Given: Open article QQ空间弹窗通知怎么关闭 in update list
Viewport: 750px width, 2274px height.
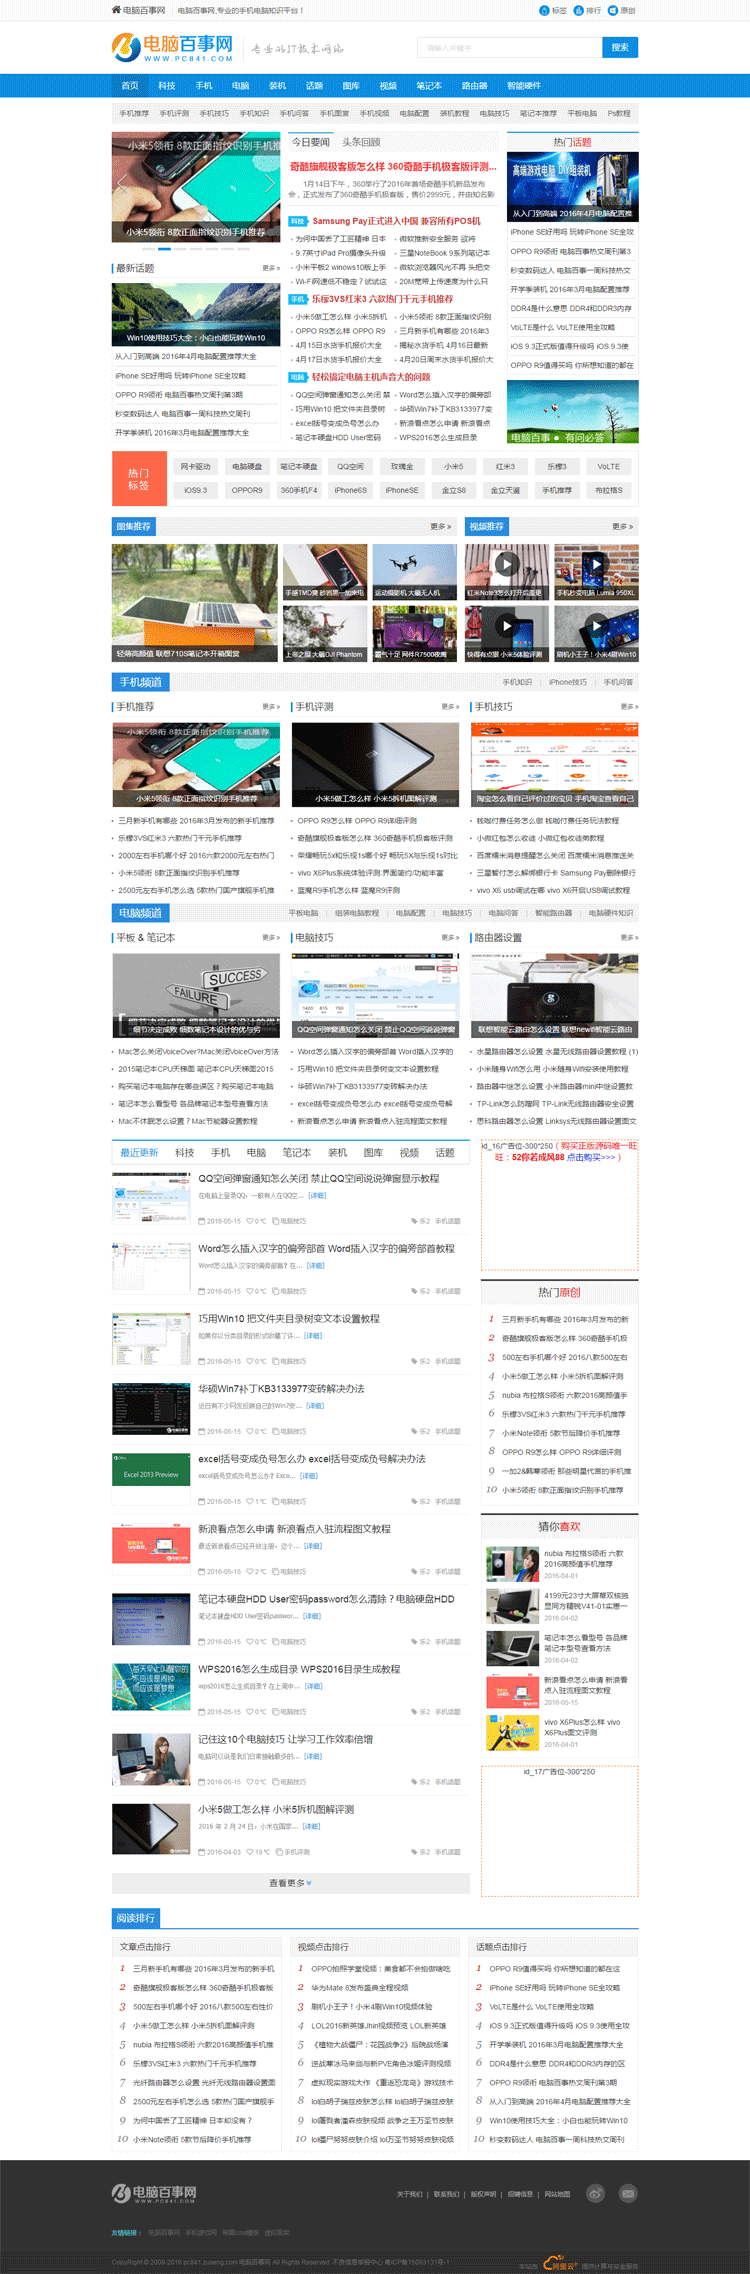Looking at the screenshot, I should coord(319,1179).
